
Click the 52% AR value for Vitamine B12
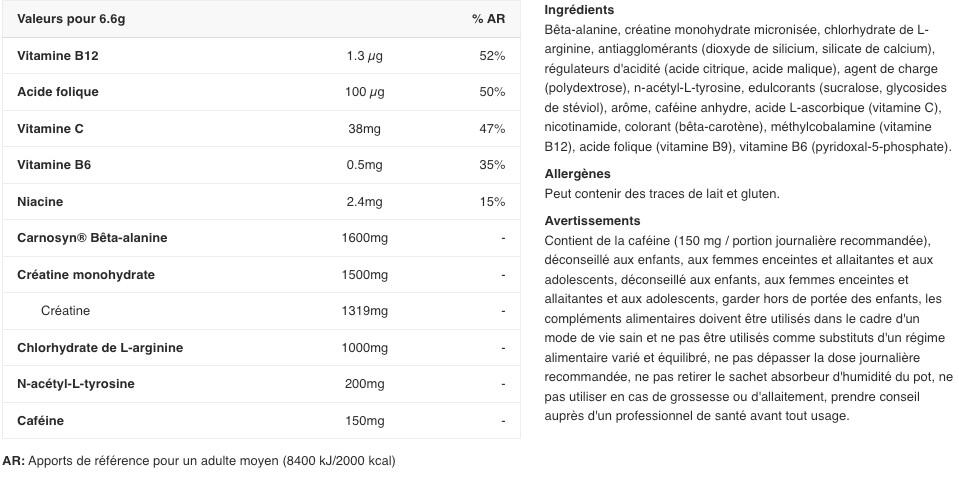coord(492,56)
